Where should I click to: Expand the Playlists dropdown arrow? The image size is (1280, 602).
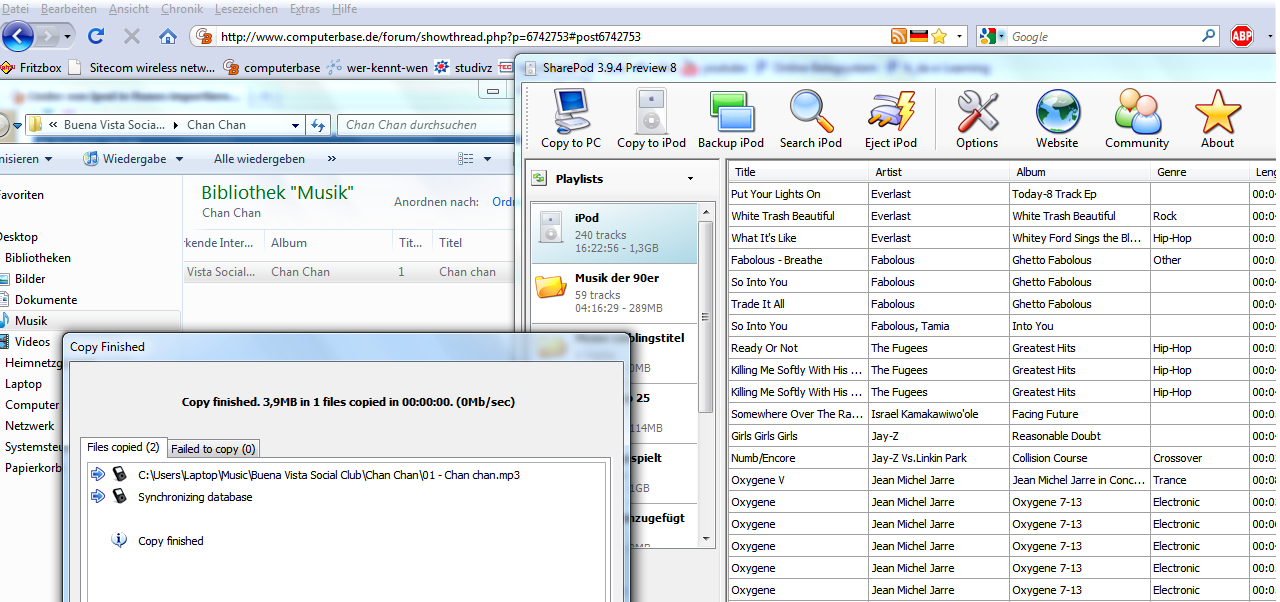click(x=690, y=179)
